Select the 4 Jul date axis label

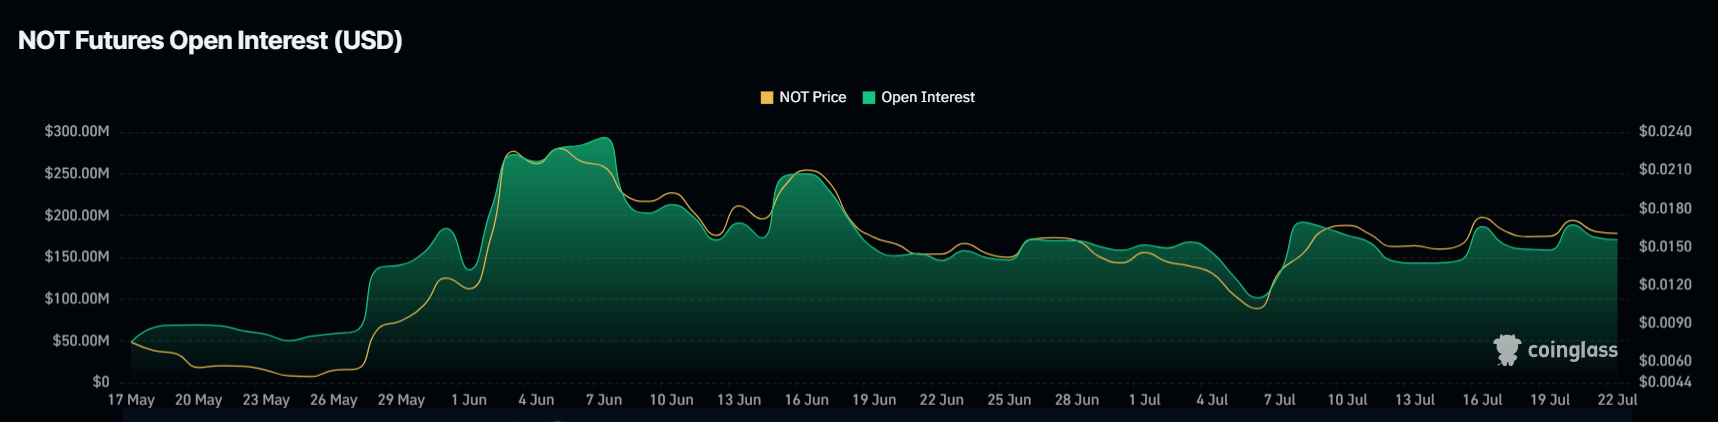(1212, 399)
